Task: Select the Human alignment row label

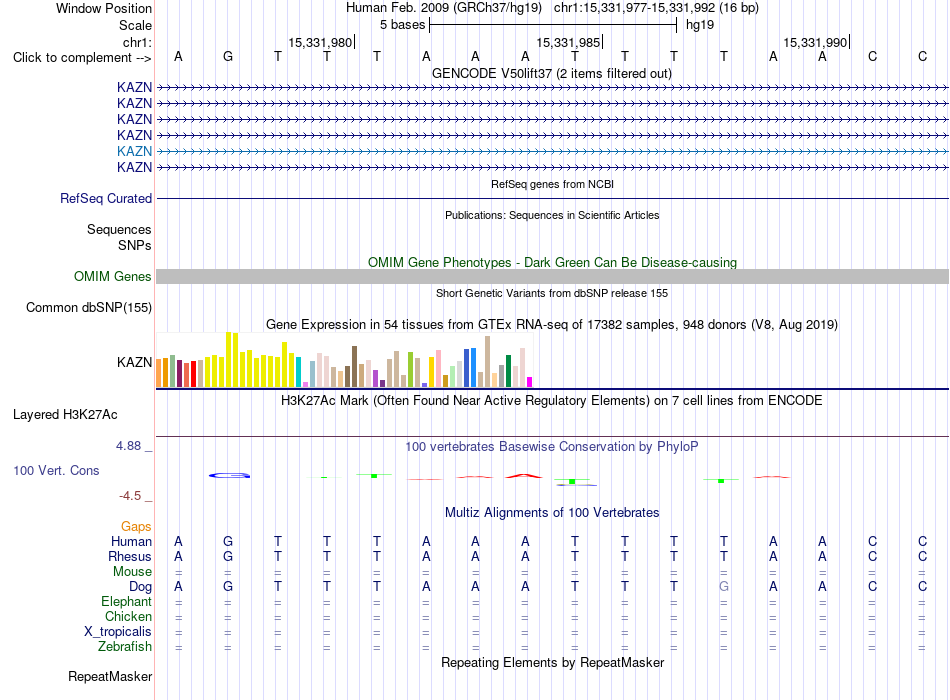Action: click(131, 541)
